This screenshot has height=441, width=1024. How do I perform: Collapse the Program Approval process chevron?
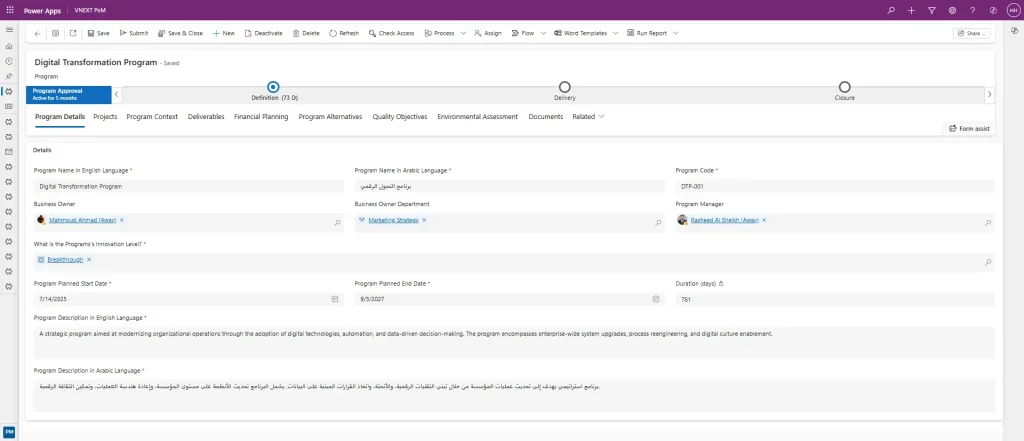pos(117,94)
